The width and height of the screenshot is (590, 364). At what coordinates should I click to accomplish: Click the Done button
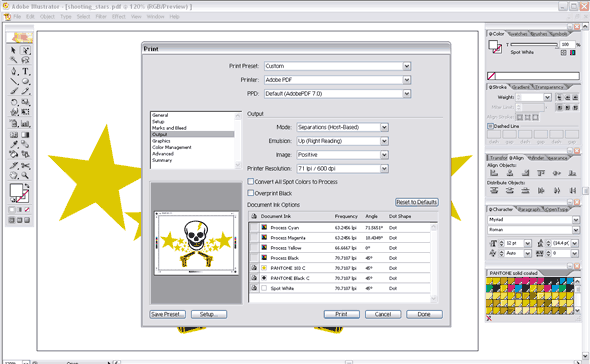424,314
